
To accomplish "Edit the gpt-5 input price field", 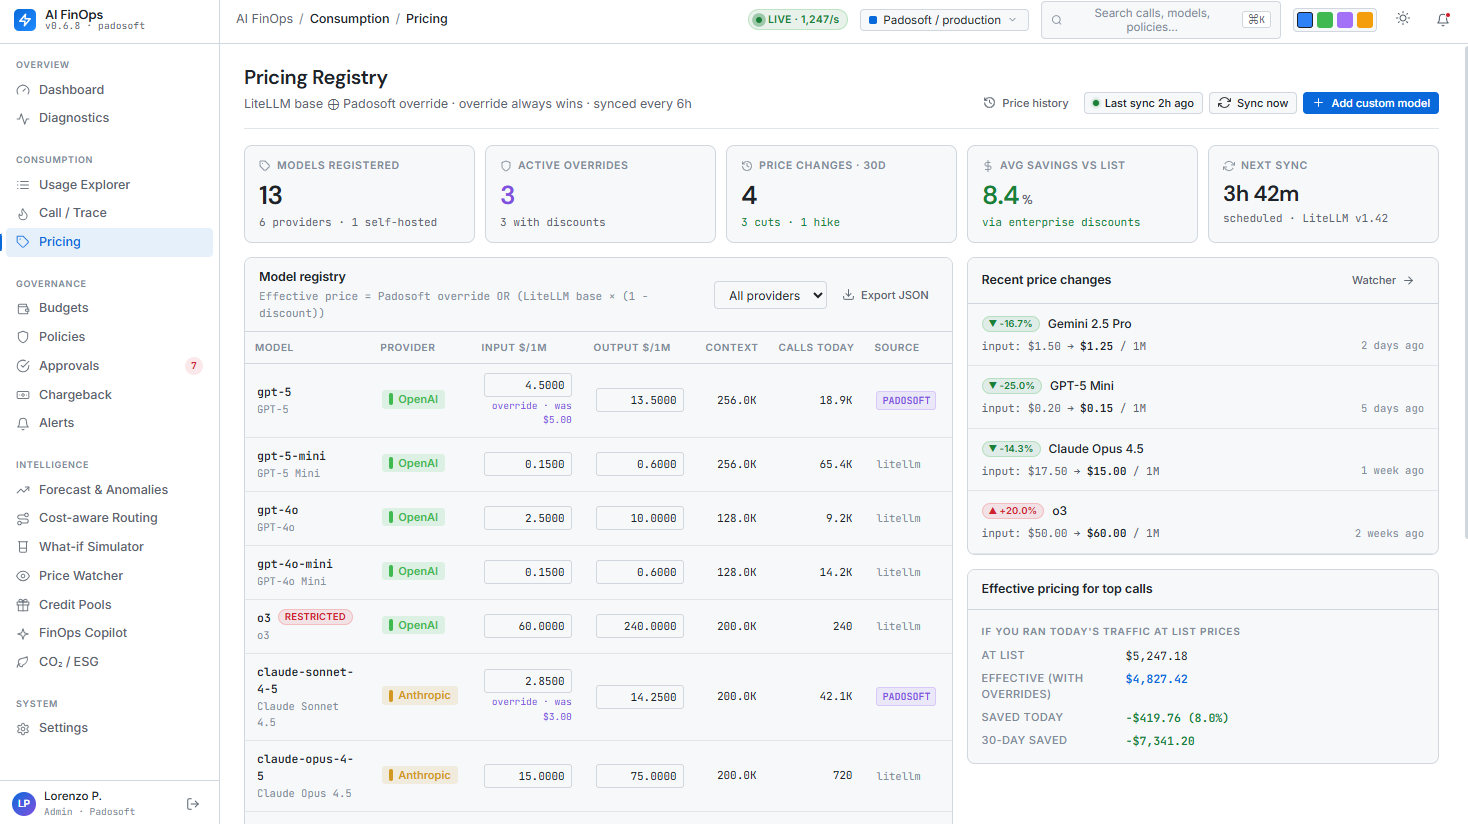I will (x=528, y=385).
